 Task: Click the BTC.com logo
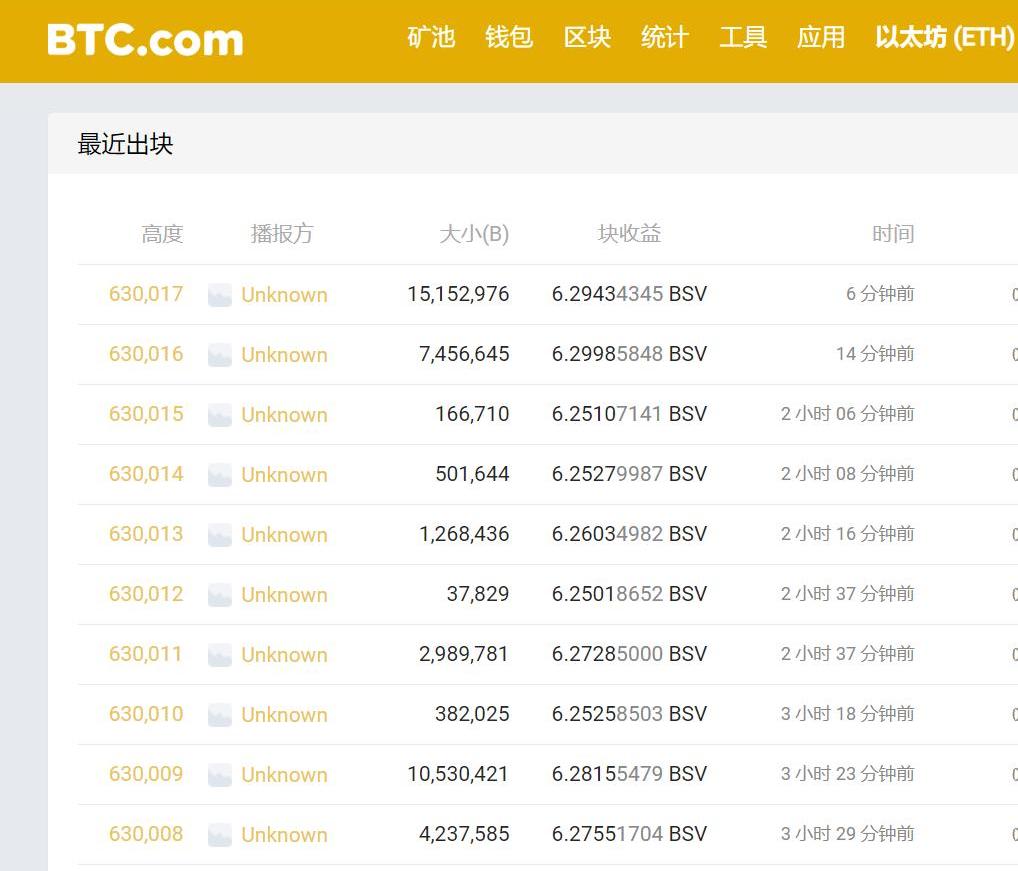(x=145, y=40)
